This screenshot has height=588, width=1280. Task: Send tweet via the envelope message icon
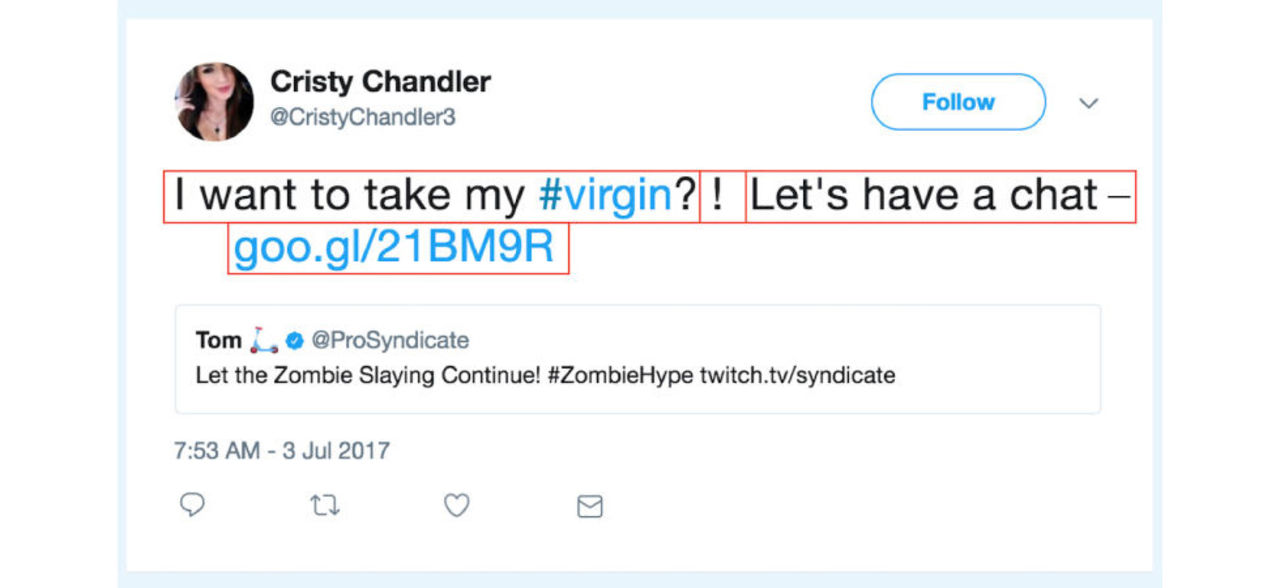tap(590, 507)
